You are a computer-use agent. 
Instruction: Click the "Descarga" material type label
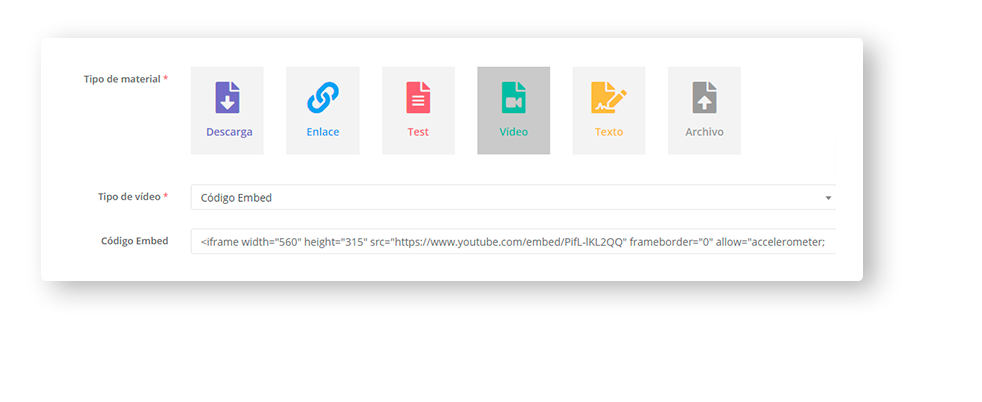point(228,132)
